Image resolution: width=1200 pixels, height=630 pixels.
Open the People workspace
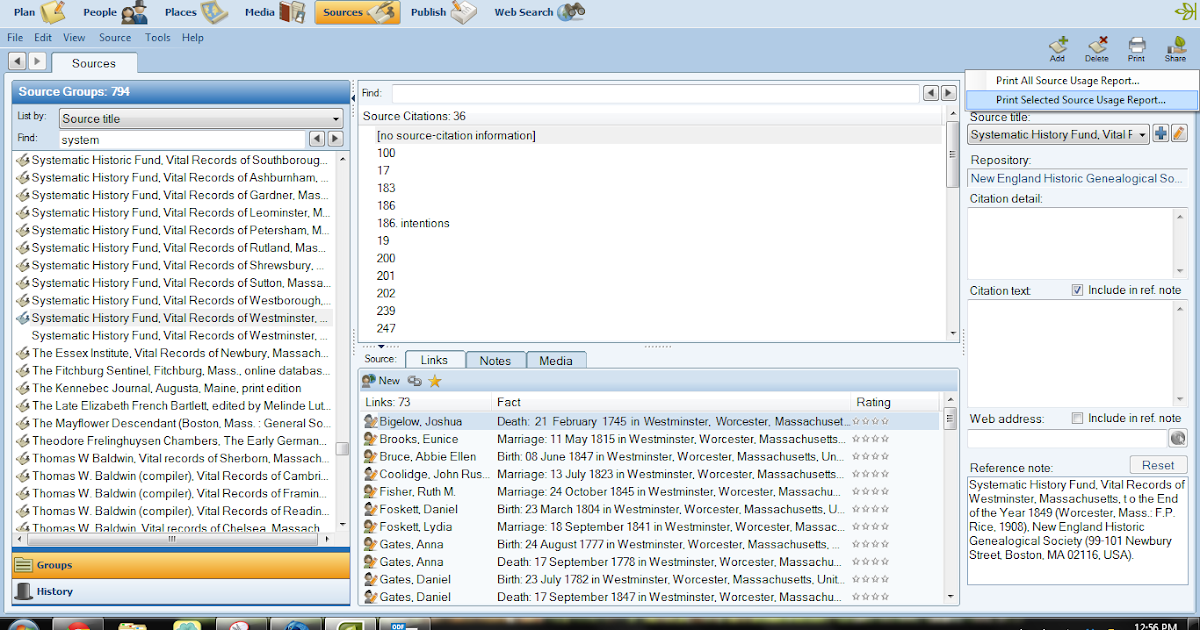[116, 12]
